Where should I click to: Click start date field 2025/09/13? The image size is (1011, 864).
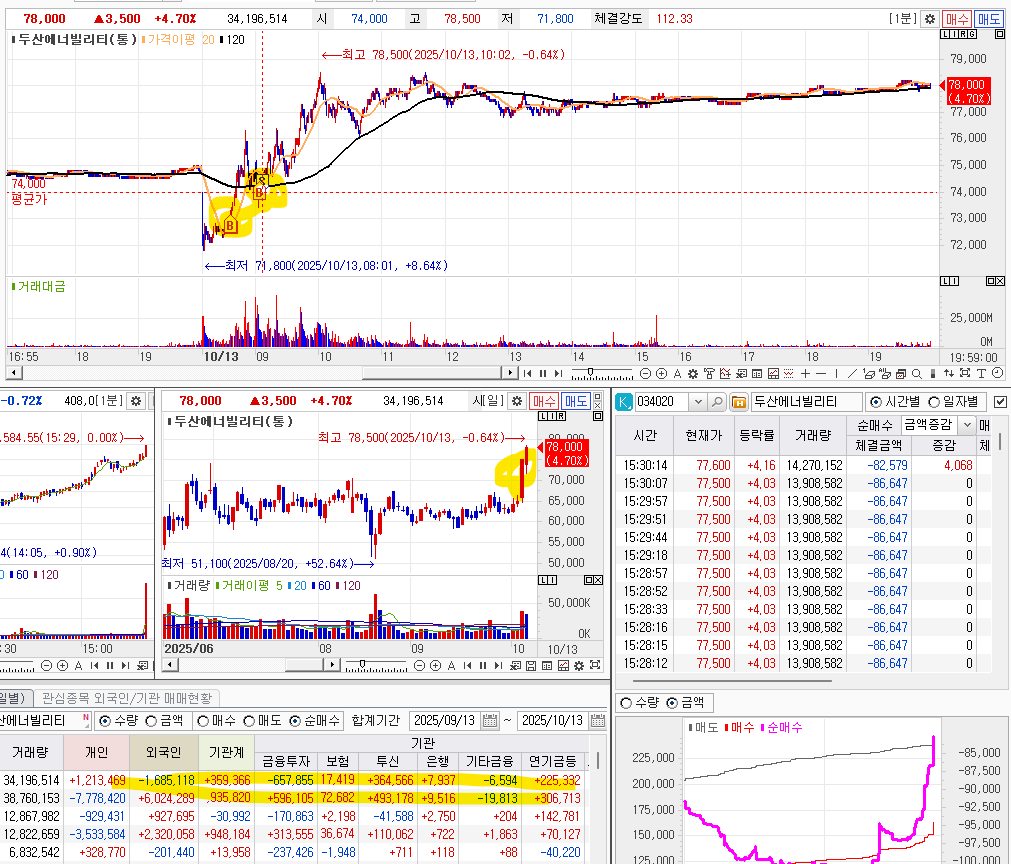[x=445, y=721]
